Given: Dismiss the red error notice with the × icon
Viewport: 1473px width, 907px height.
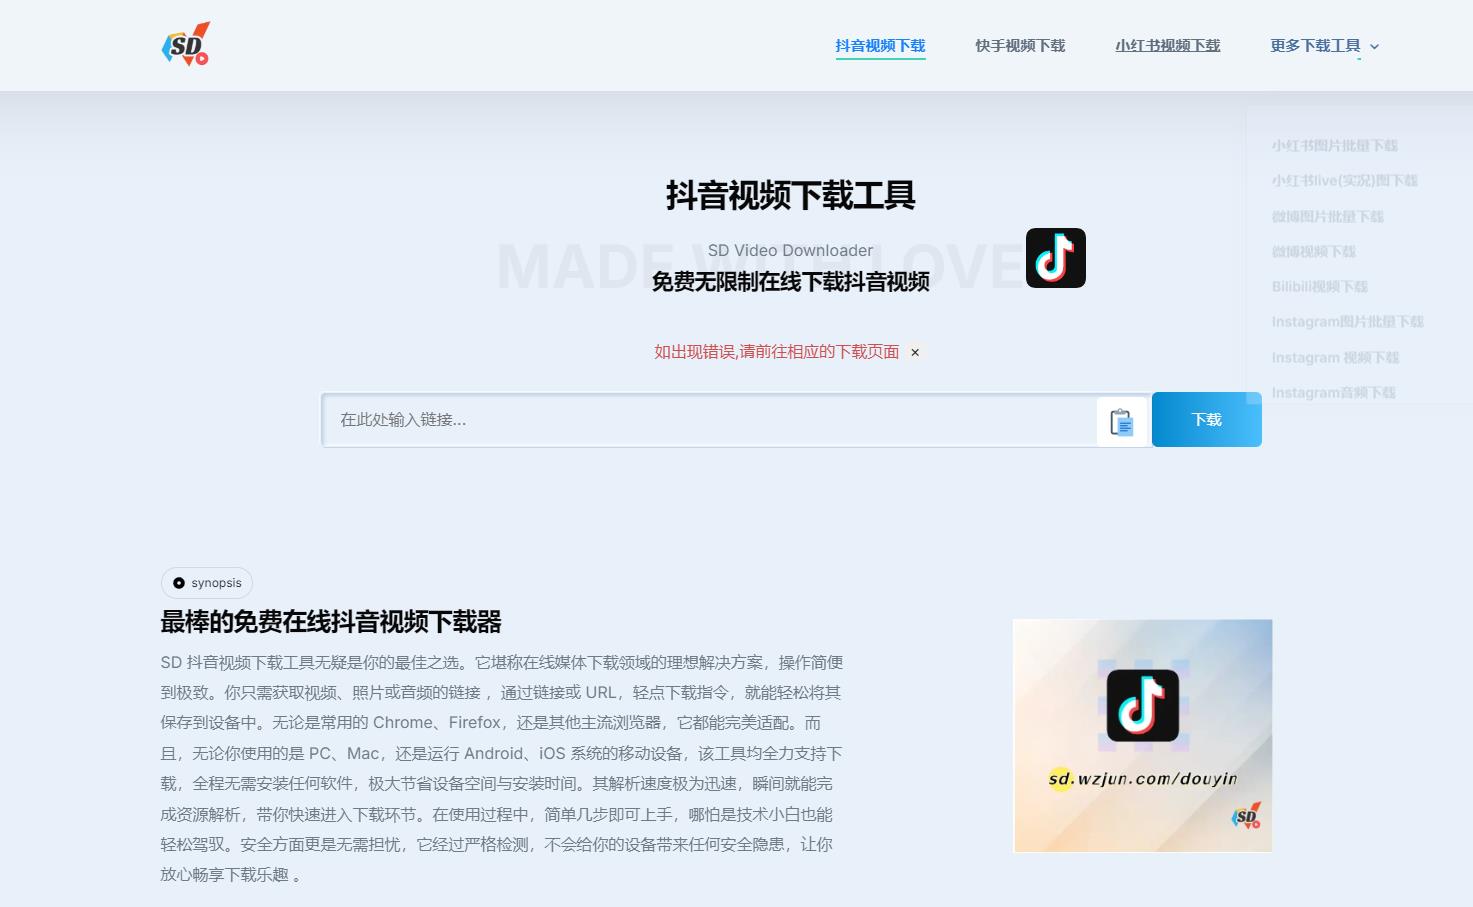Looking at the screenshot, I should point(914,352).
